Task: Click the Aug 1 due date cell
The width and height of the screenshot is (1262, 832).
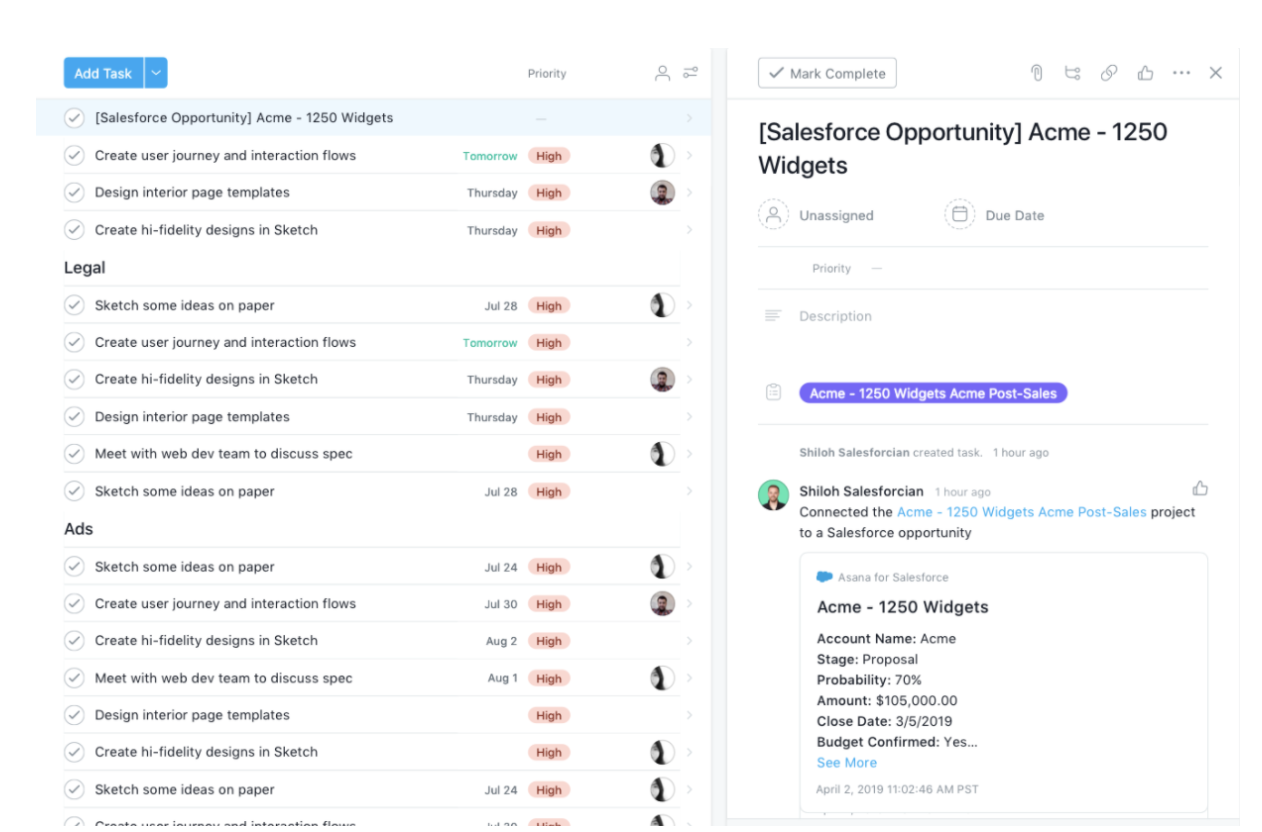Action: (503, 678)
